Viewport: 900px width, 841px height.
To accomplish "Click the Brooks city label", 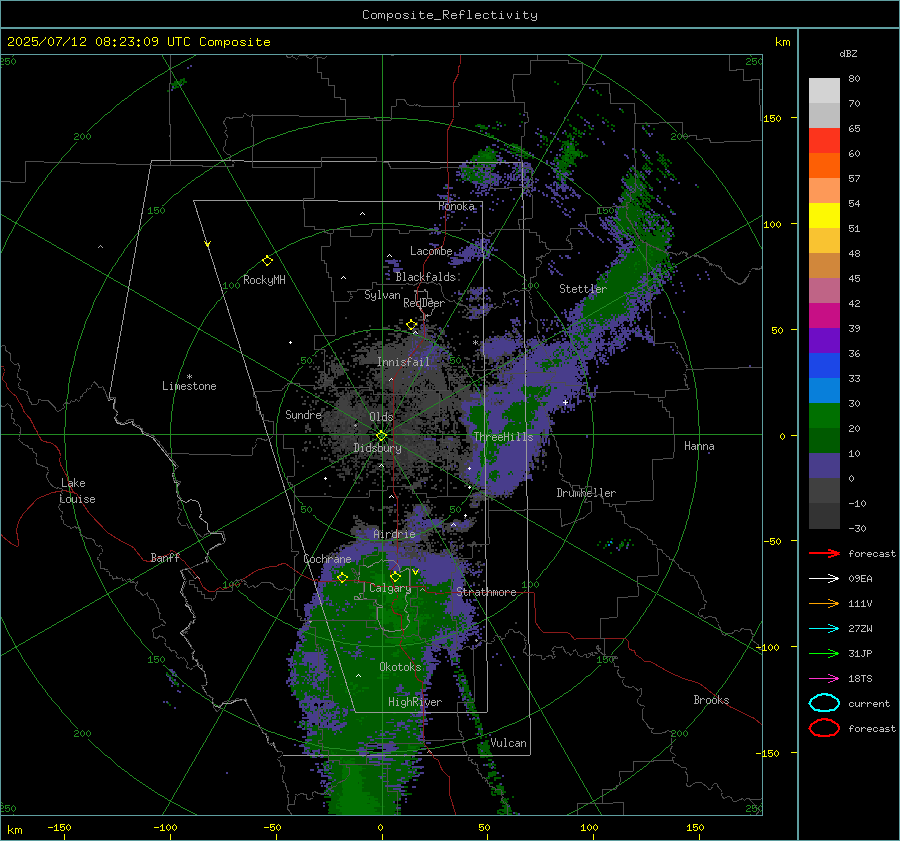I will coord(711,700).
